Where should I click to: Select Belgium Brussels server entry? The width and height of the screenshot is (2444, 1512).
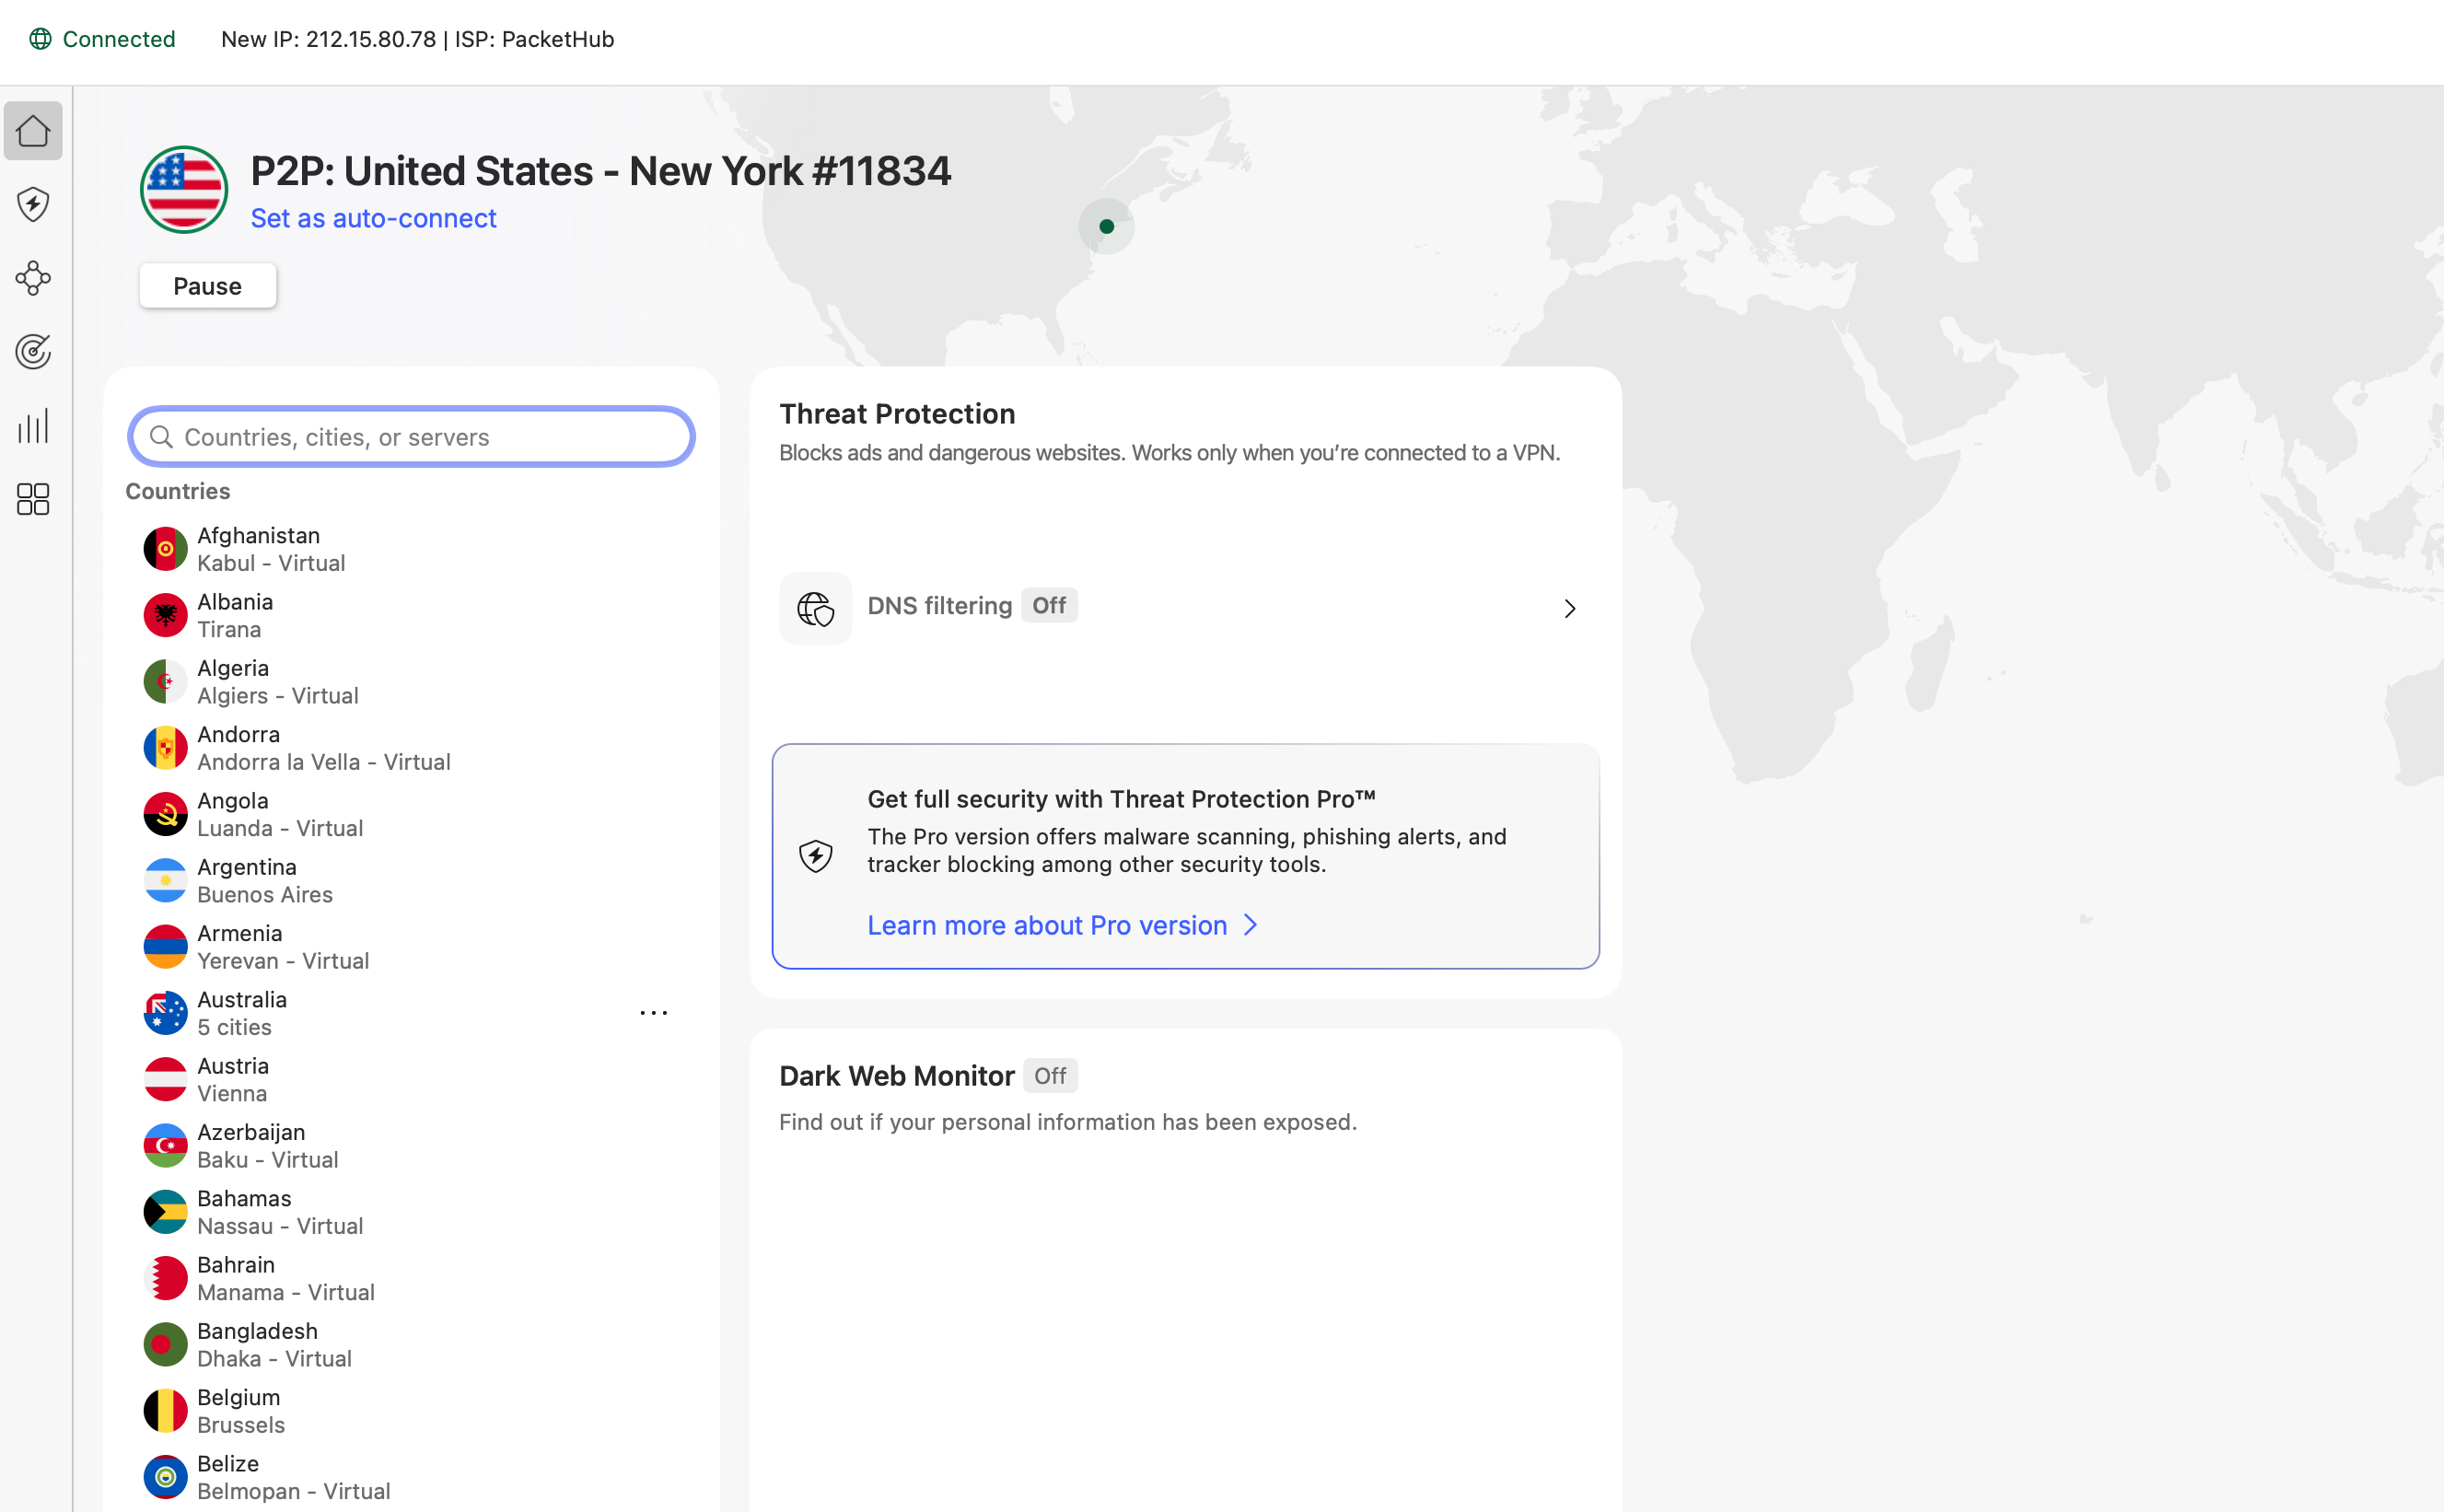click(240, 1411)
